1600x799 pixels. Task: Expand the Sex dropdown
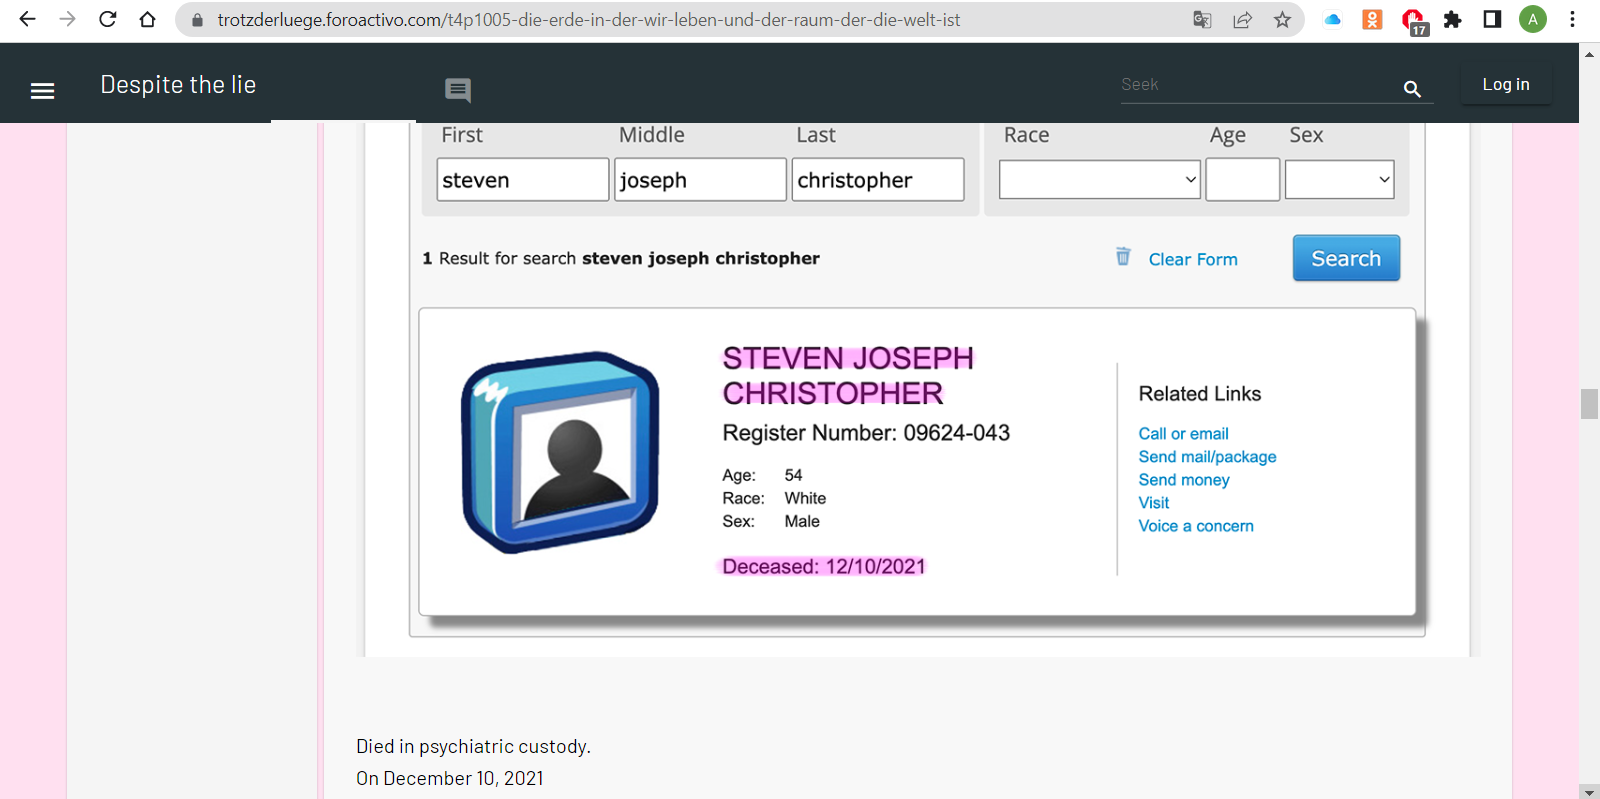(x=1339, y=180)
